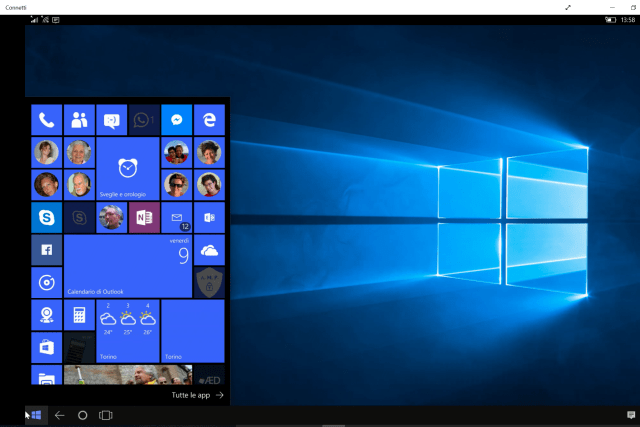Launch the Messaging tile
Screen dimensions: 640x427
click(111, 120)
